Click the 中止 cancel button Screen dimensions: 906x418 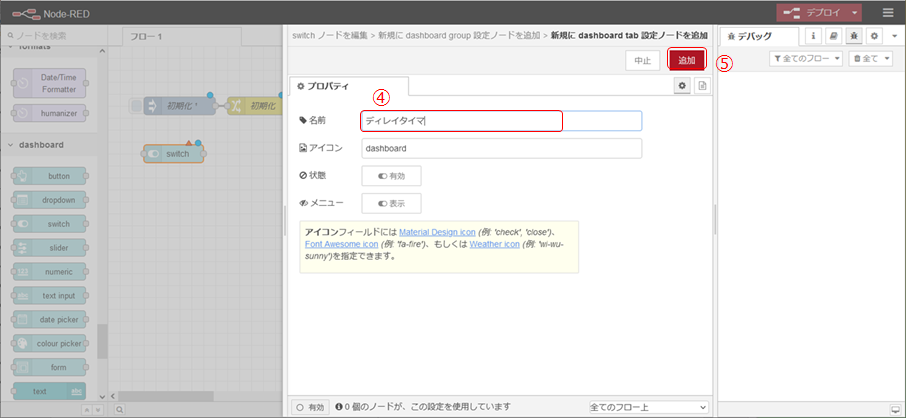641,60
